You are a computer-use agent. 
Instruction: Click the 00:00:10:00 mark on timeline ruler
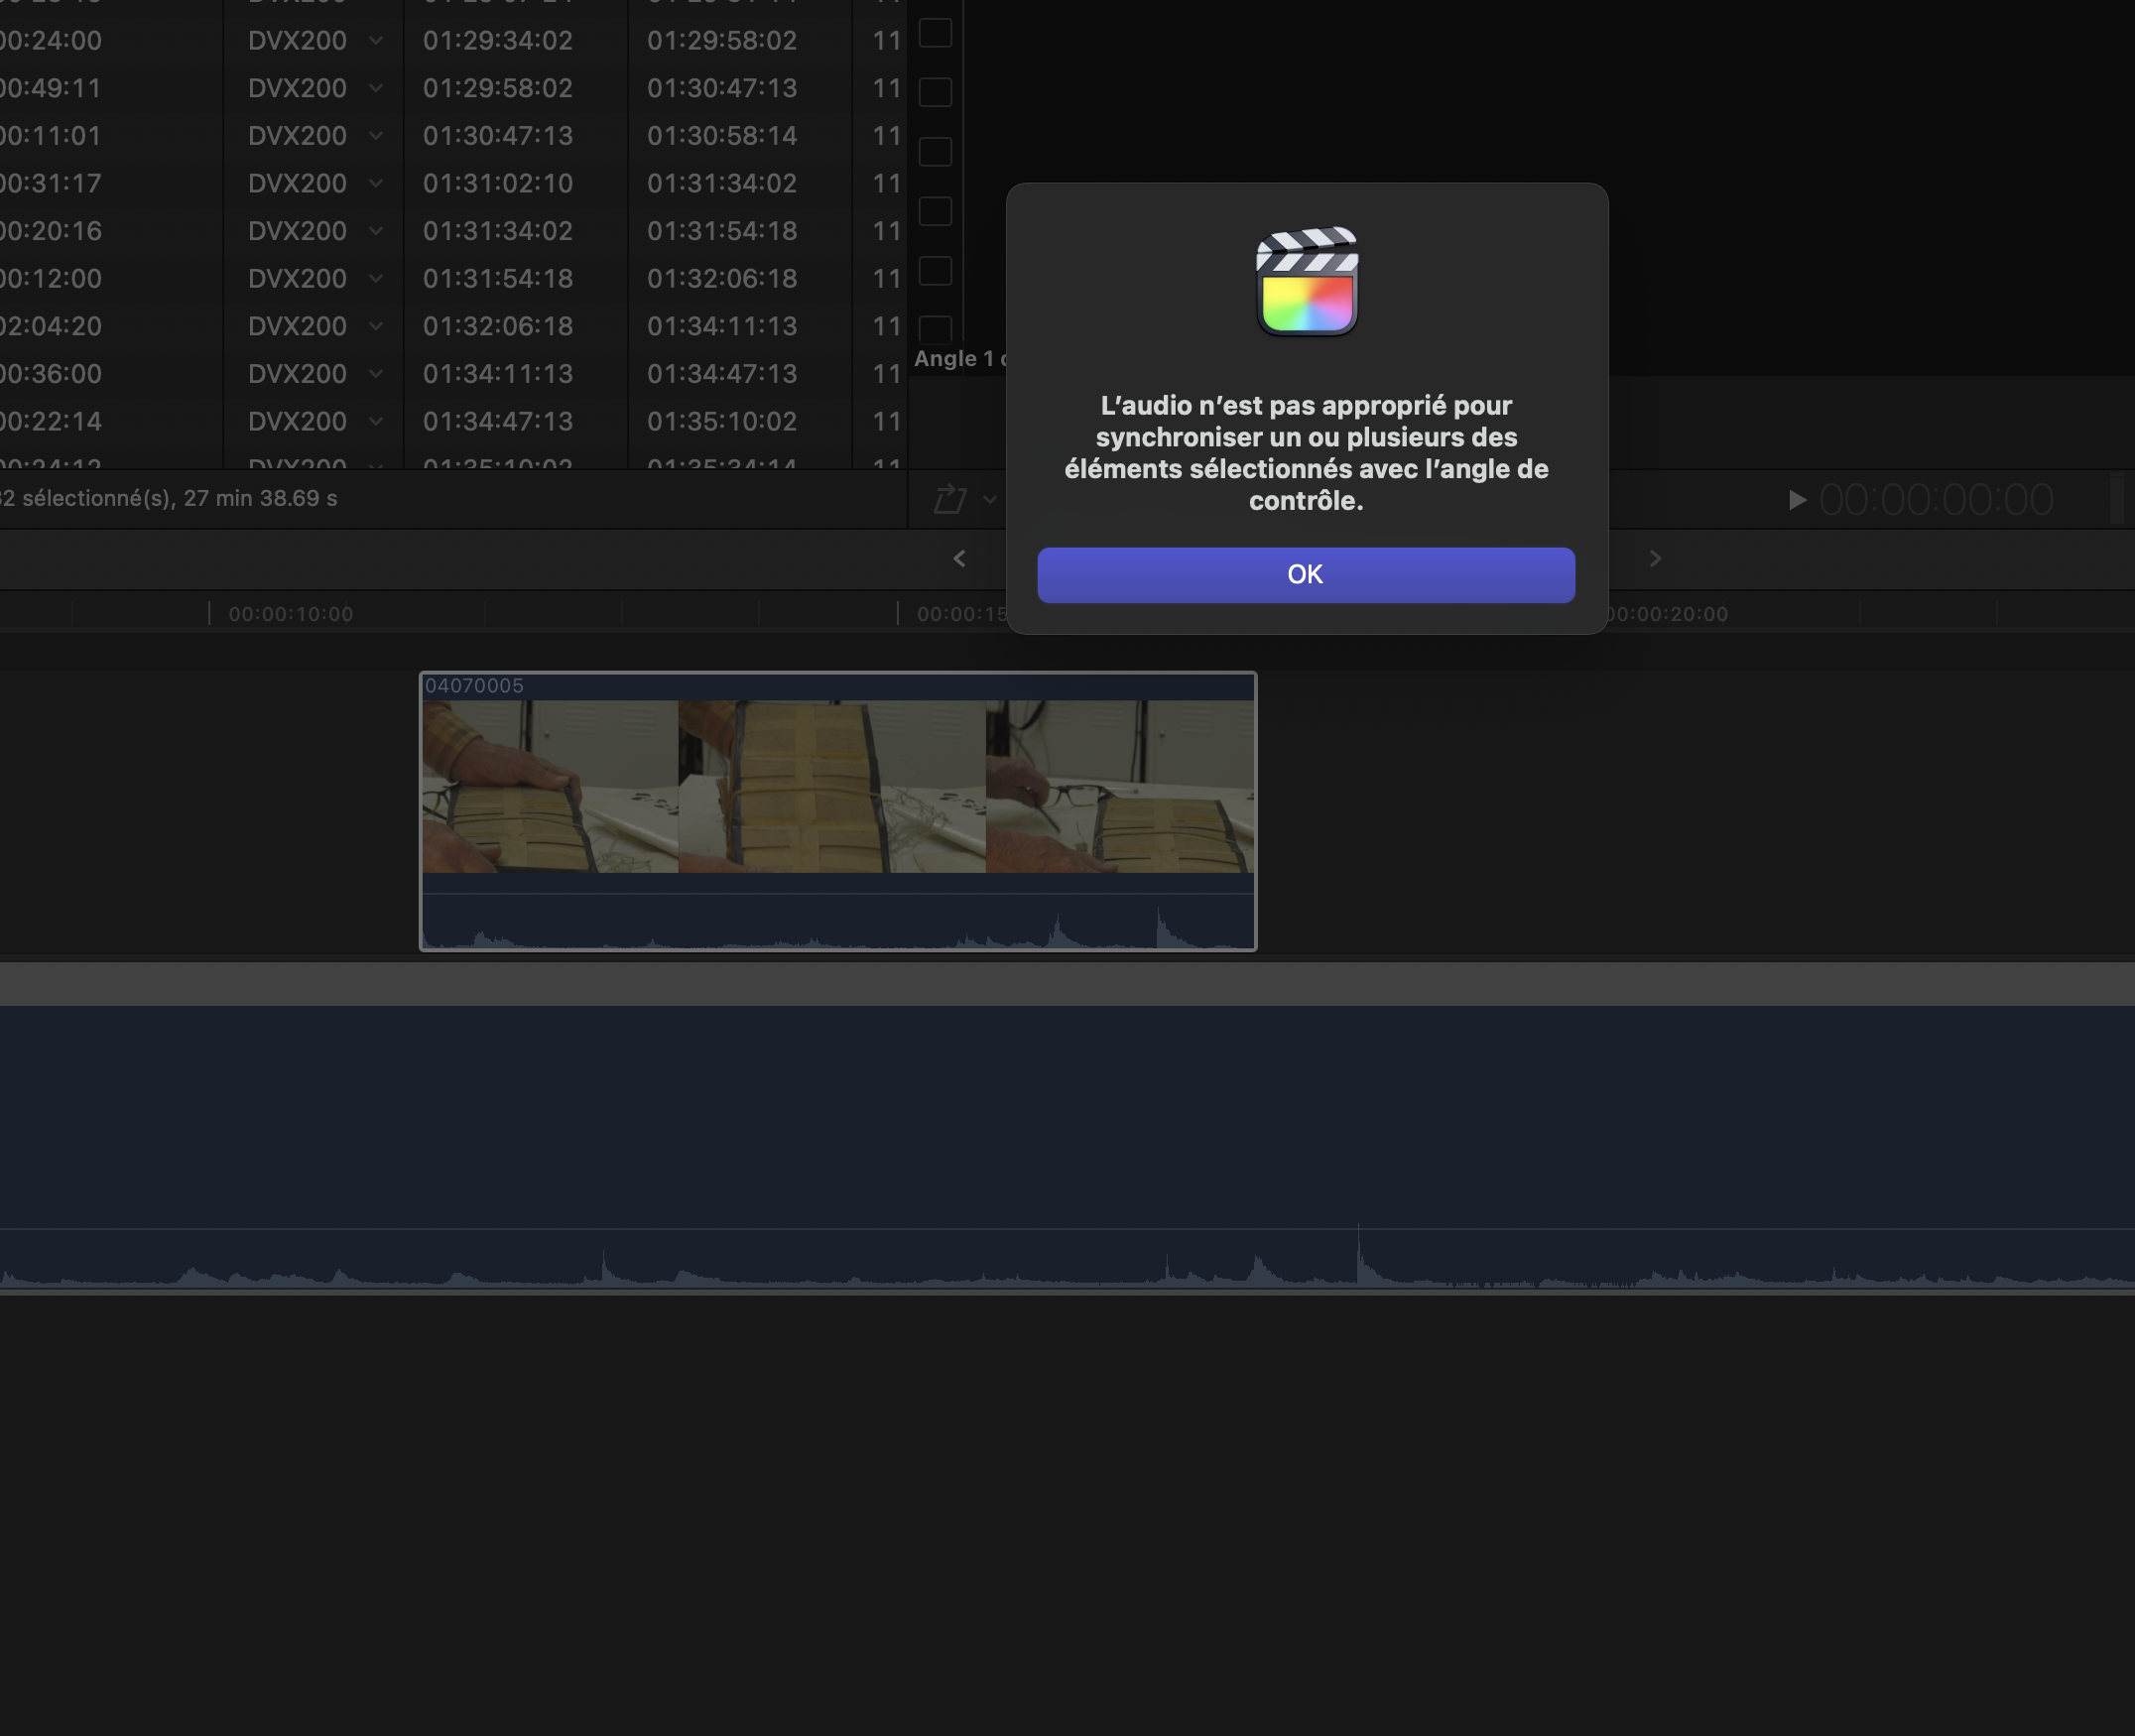pos(290,614)
